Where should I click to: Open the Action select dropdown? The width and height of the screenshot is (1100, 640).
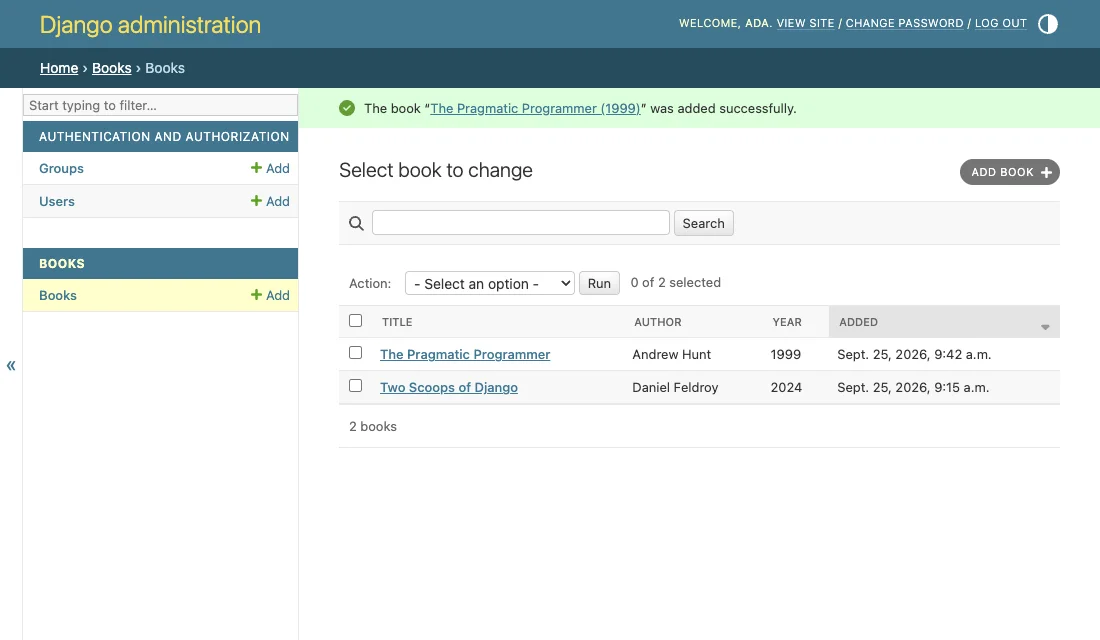pyautogui.click(x=490, y=284)
